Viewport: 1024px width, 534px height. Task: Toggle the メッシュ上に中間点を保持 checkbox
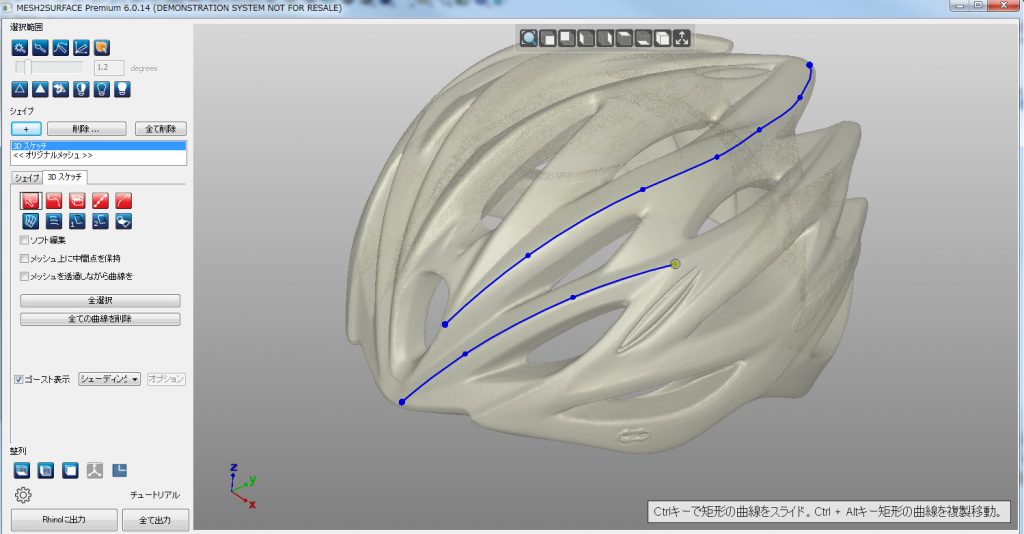(x=24, y=258)
